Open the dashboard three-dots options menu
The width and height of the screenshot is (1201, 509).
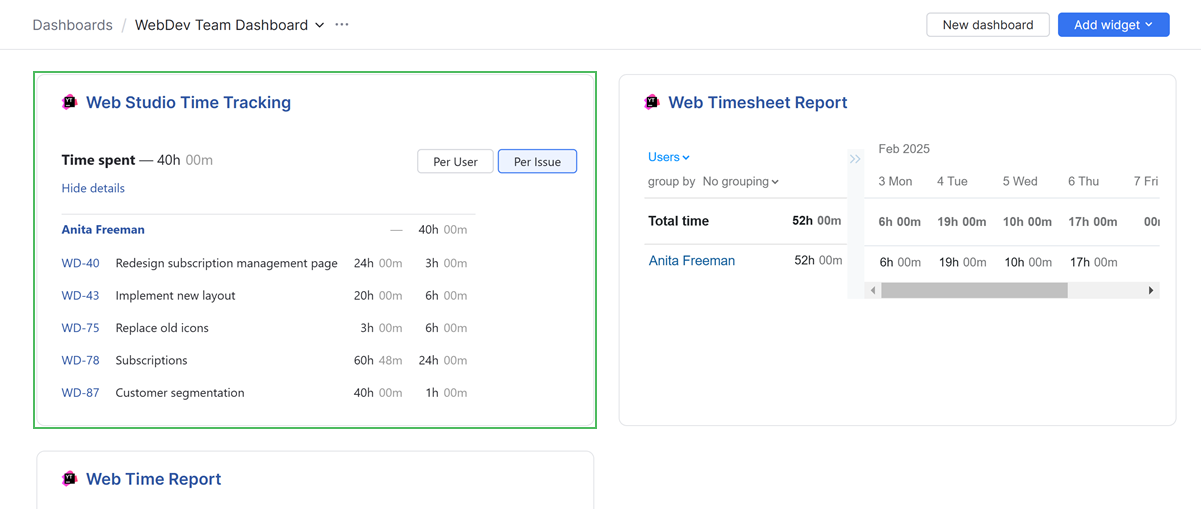point(342,25)
